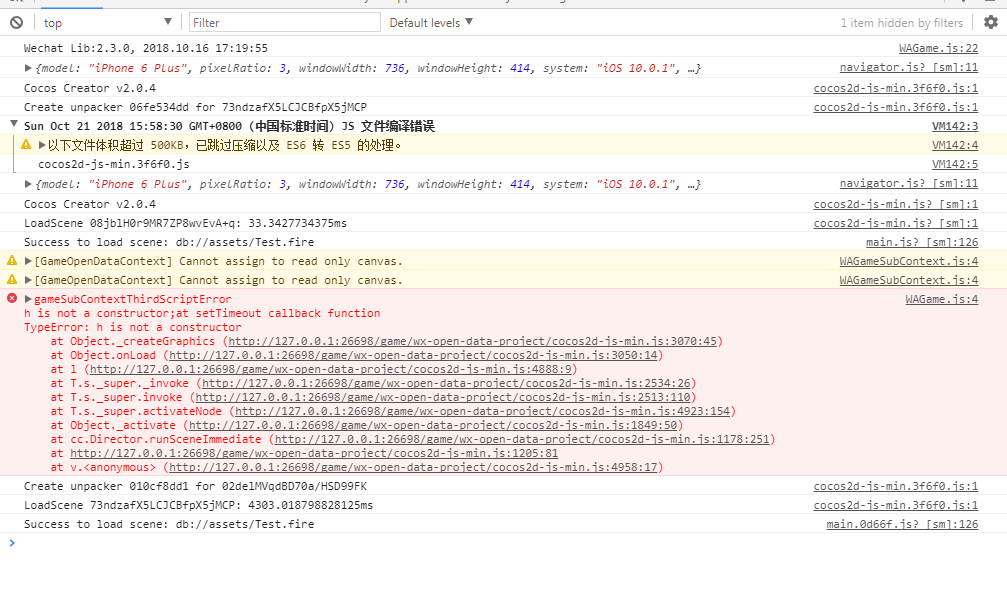Expand the 500KB warning message
The height and width of the screenshot is (601, 1007).
click(42, 145)
